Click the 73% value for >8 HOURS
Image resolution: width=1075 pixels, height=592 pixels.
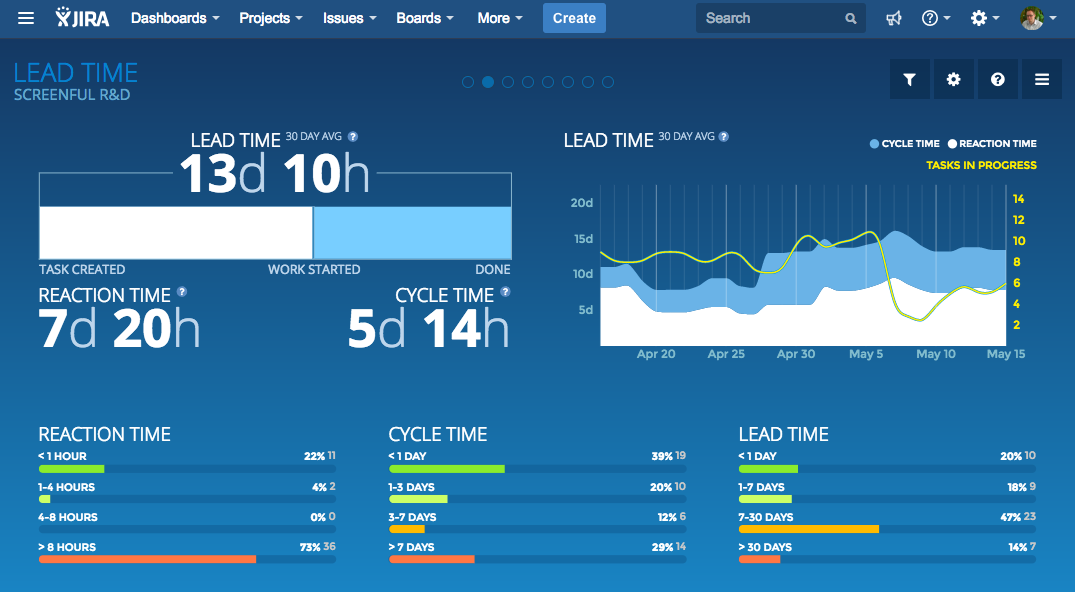pyautogui.click(x=310, y=547)
